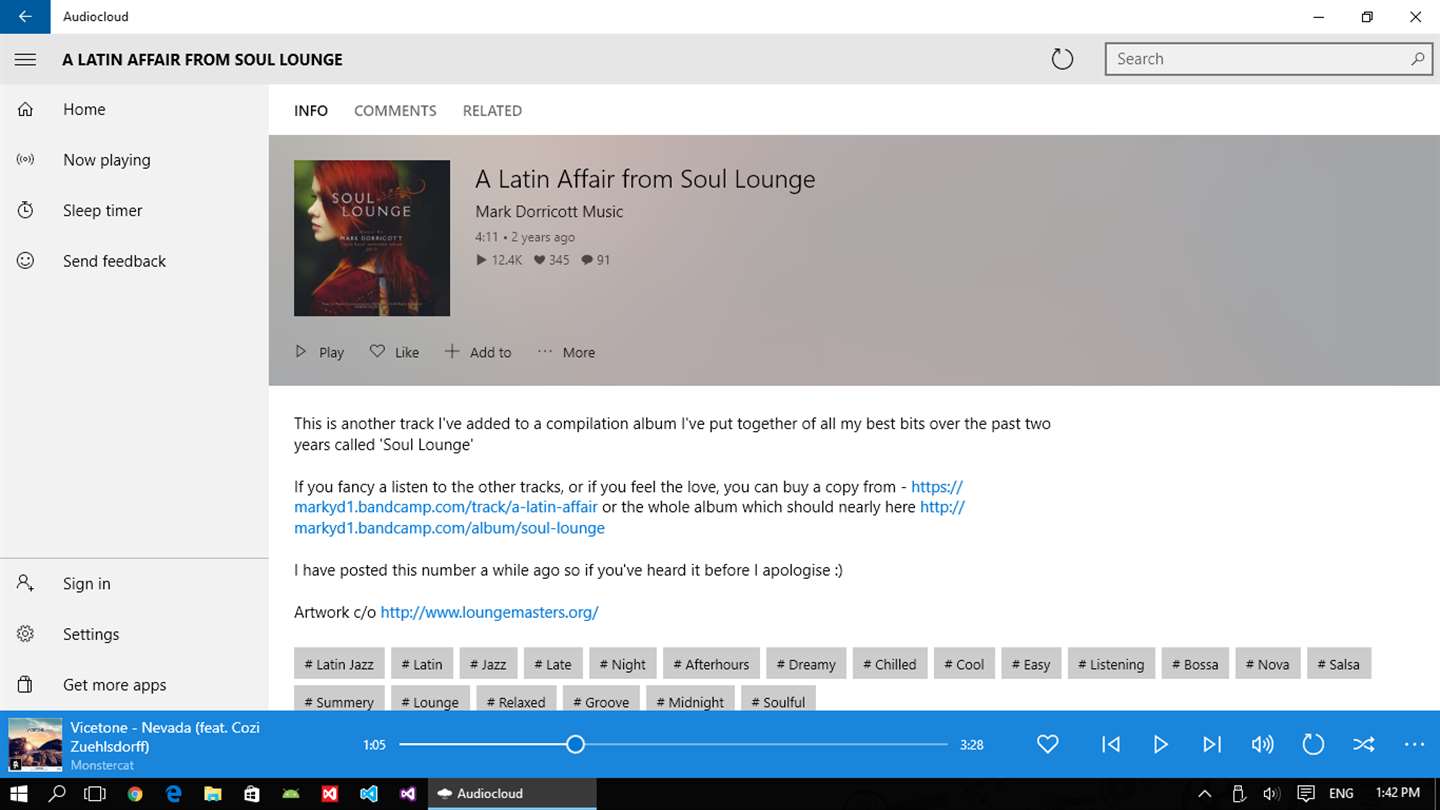The height and width of the screenshot is (810, 1440).
Task: Open the loungemasters.org artwork link
Action: point(489,612)
